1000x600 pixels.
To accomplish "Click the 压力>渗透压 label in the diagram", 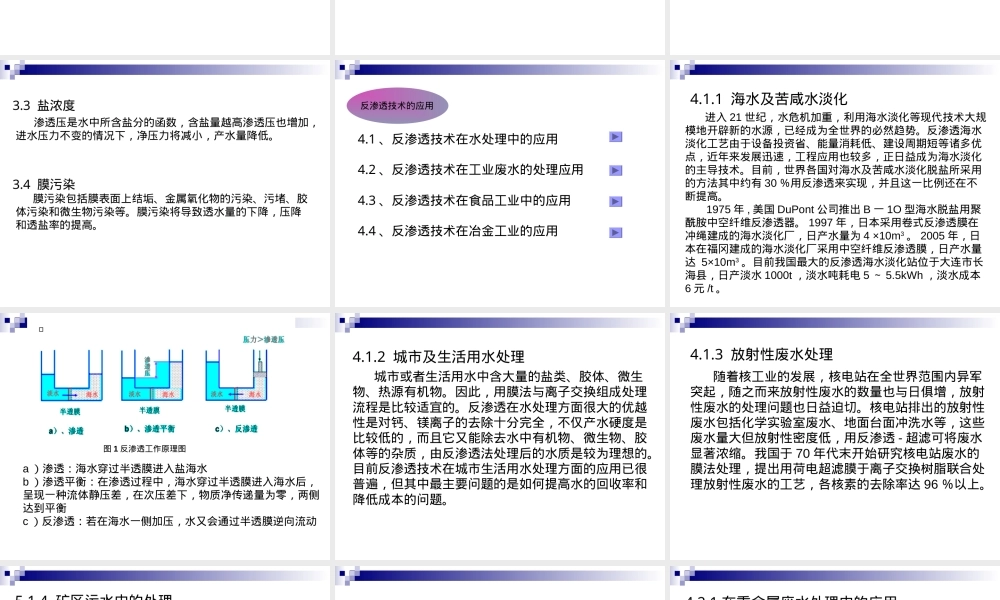I will [x=263, y=339].
